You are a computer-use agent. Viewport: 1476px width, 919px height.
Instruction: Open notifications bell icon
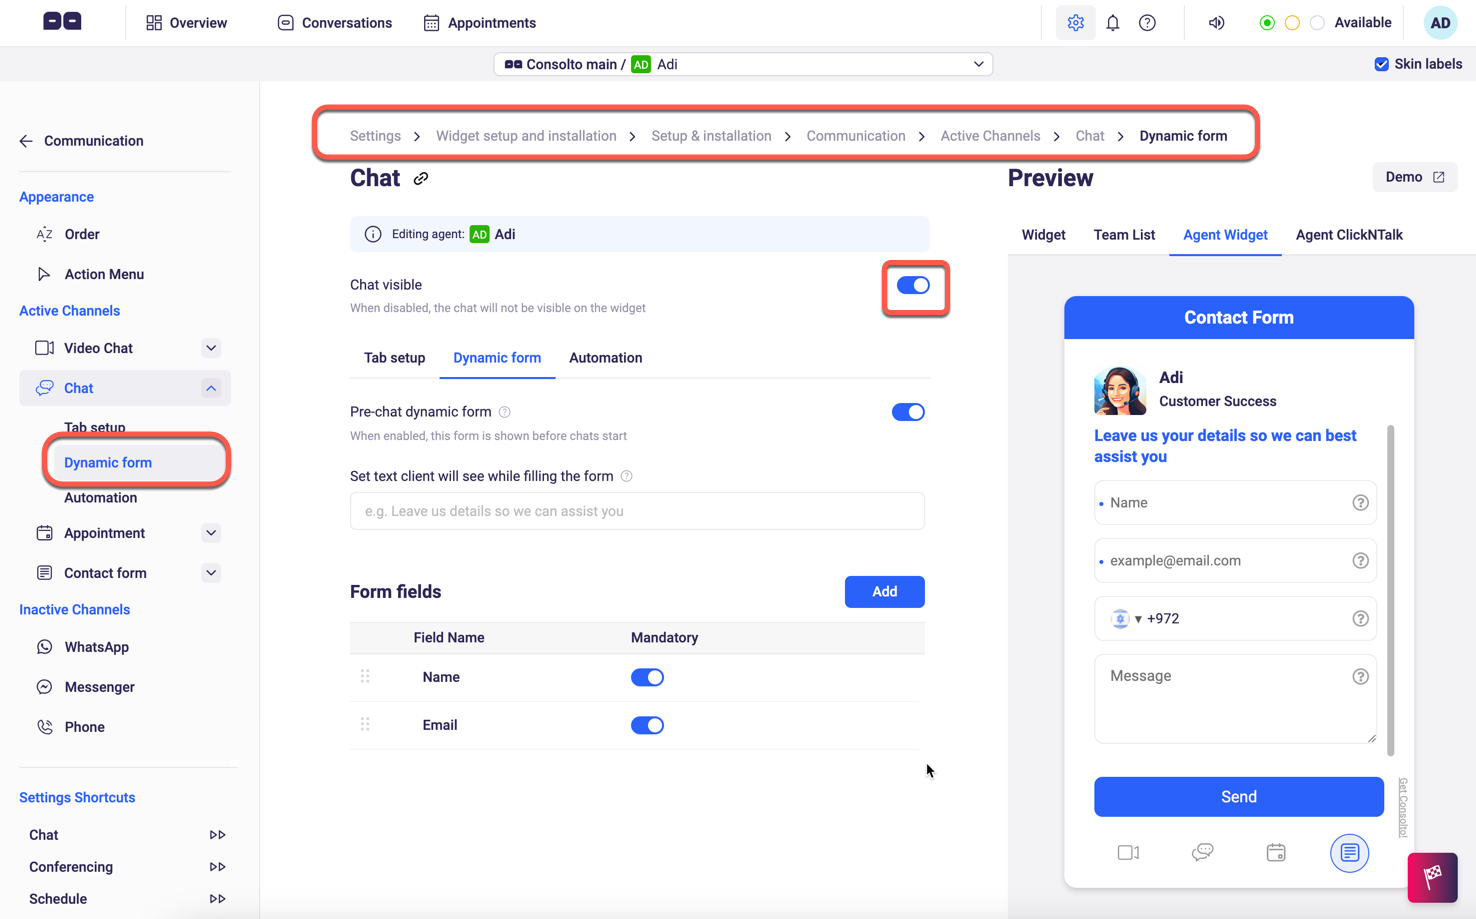pyautogui.click(x=1113, y=23)
